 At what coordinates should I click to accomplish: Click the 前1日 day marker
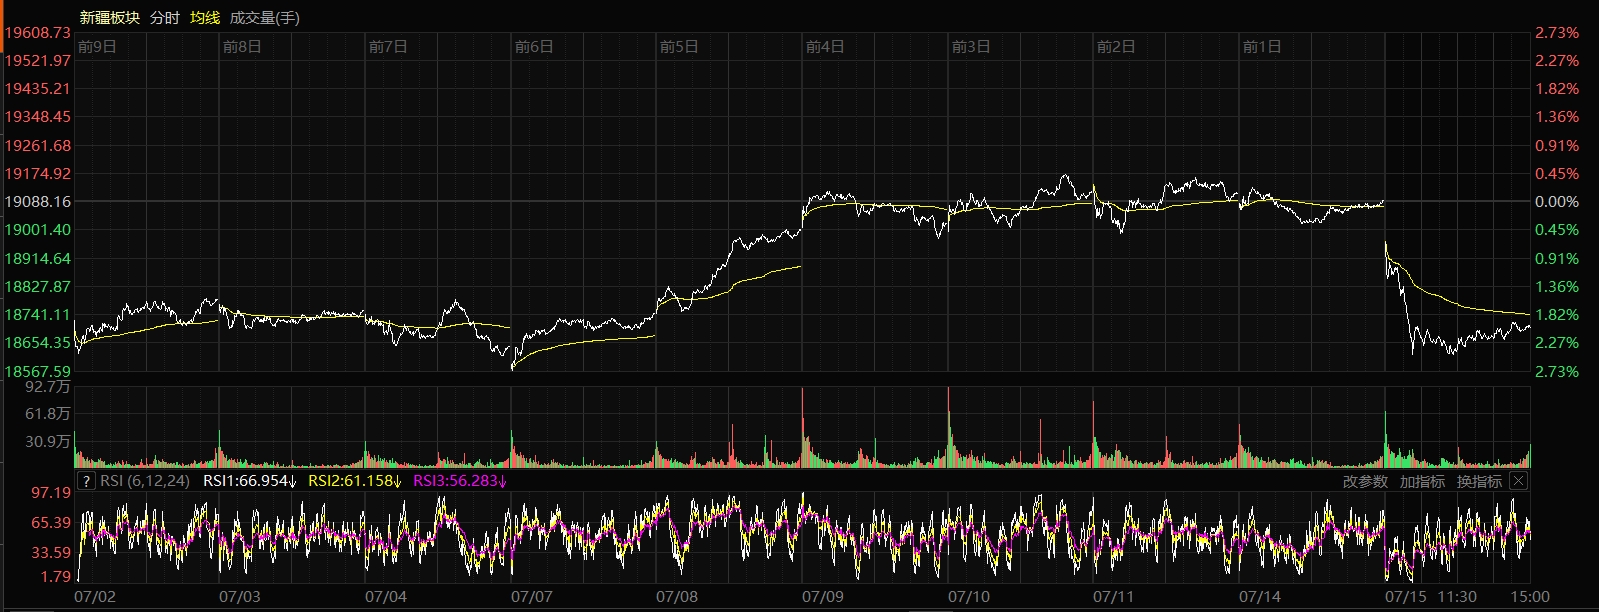pyautogui.click(x=1261, y=47)
